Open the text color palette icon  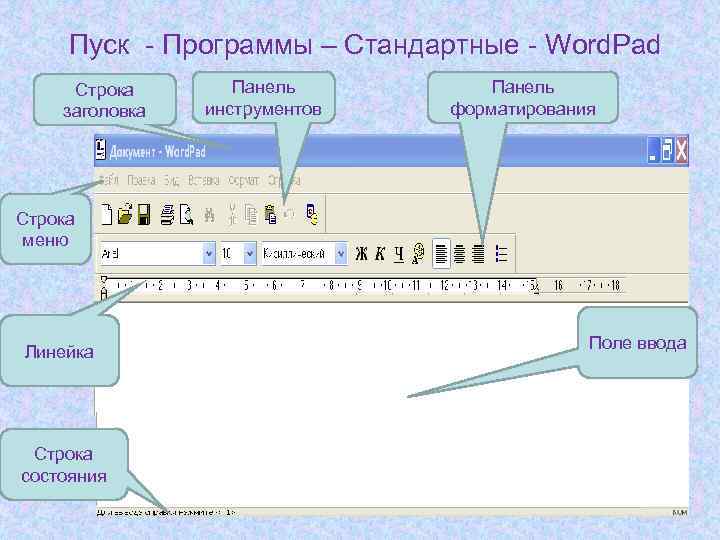point(418,253)
